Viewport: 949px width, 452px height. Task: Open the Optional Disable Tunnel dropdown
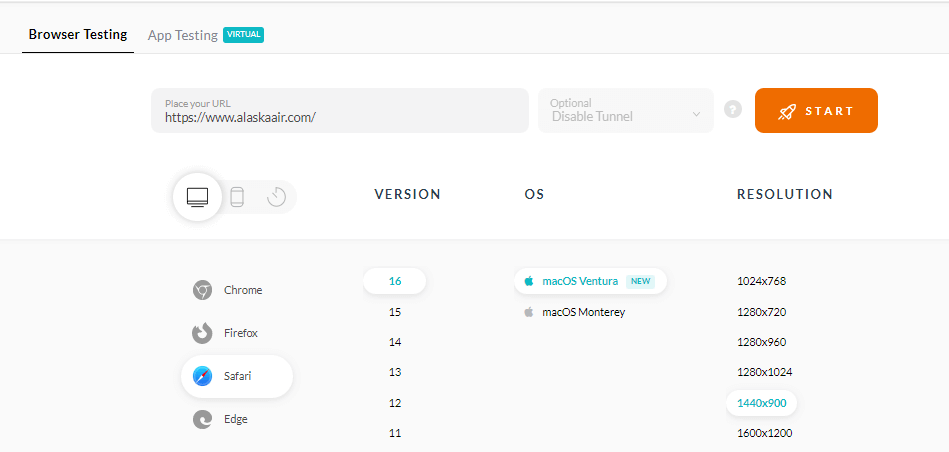(626, 110)
